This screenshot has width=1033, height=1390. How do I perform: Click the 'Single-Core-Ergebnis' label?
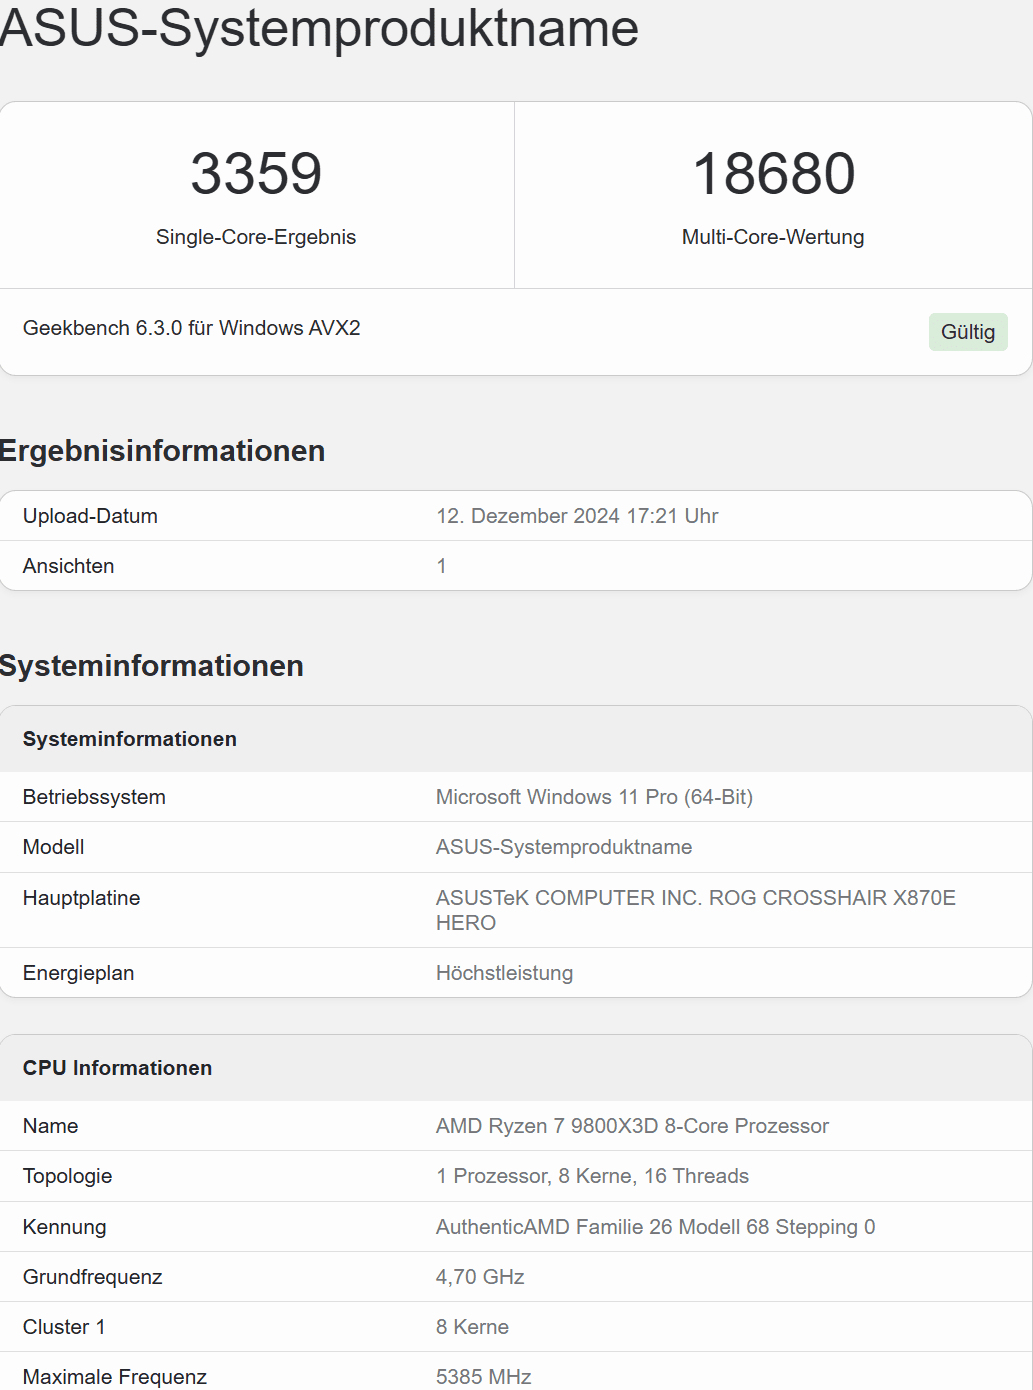pos(256,237)
